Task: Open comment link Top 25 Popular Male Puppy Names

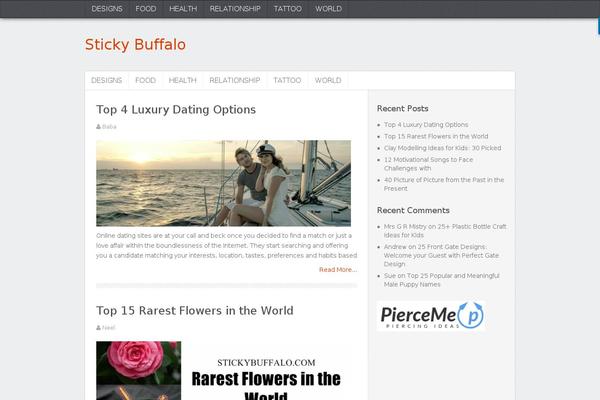Action: point(442,280)
